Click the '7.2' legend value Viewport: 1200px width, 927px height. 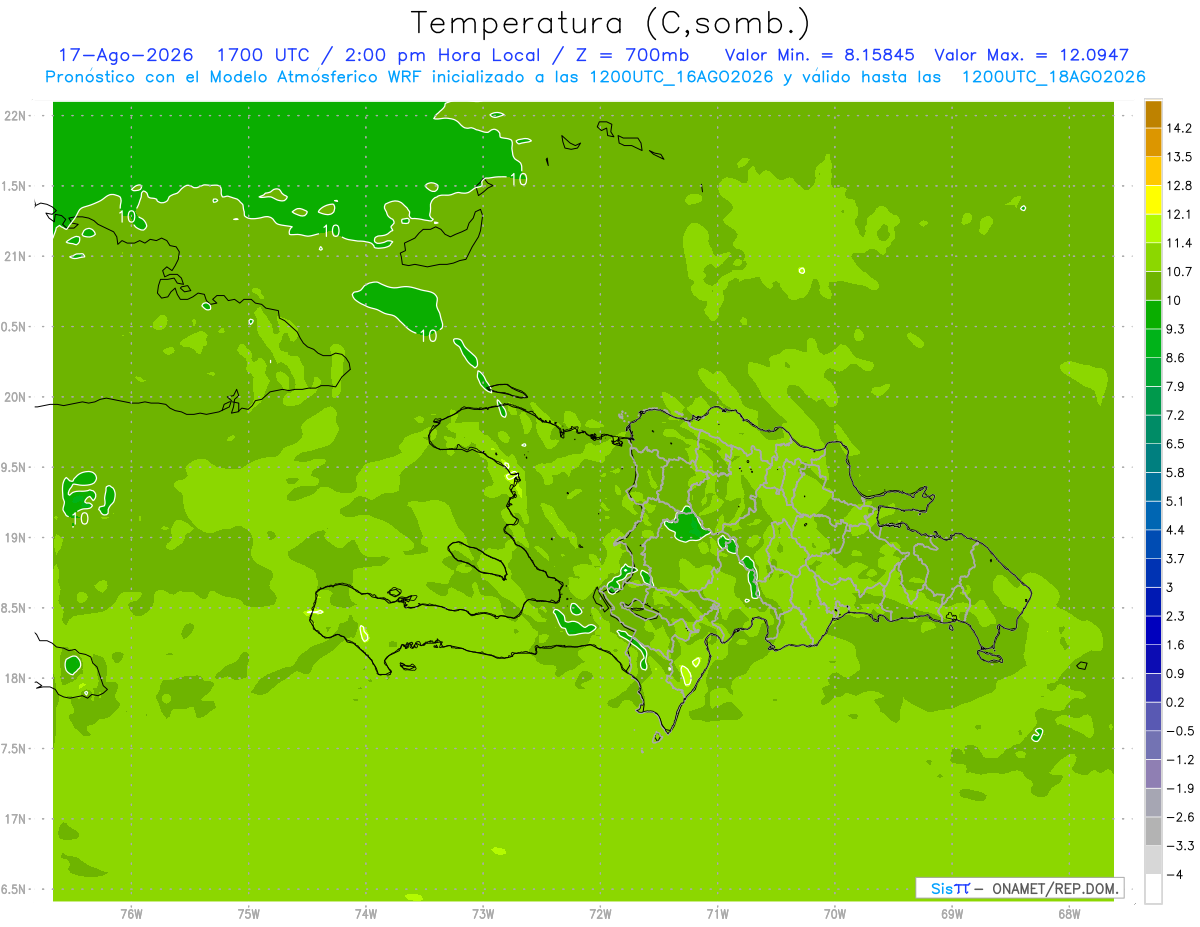(1175, 415)
